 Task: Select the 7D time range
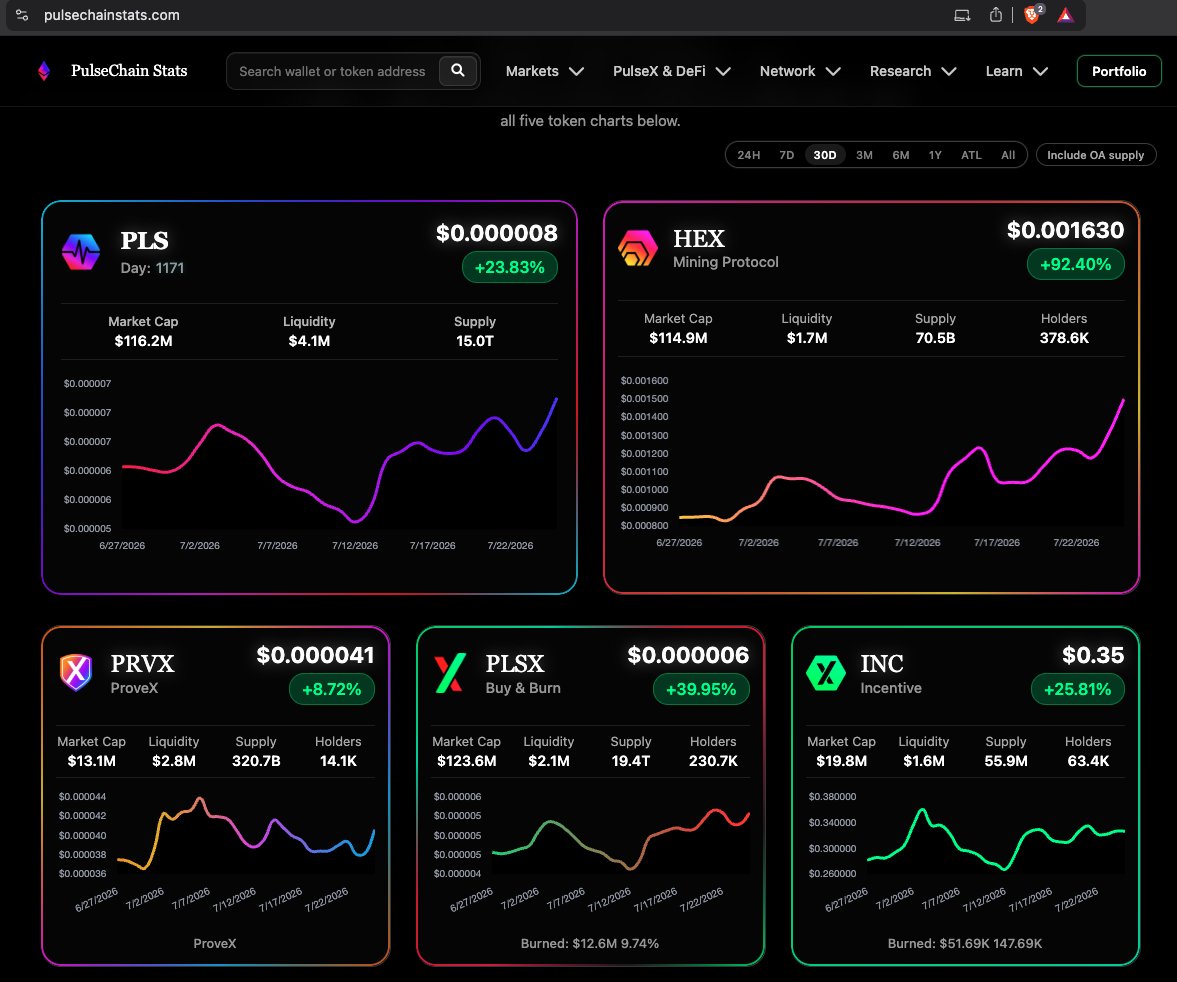pyautogui.click(x=786, y=155)
